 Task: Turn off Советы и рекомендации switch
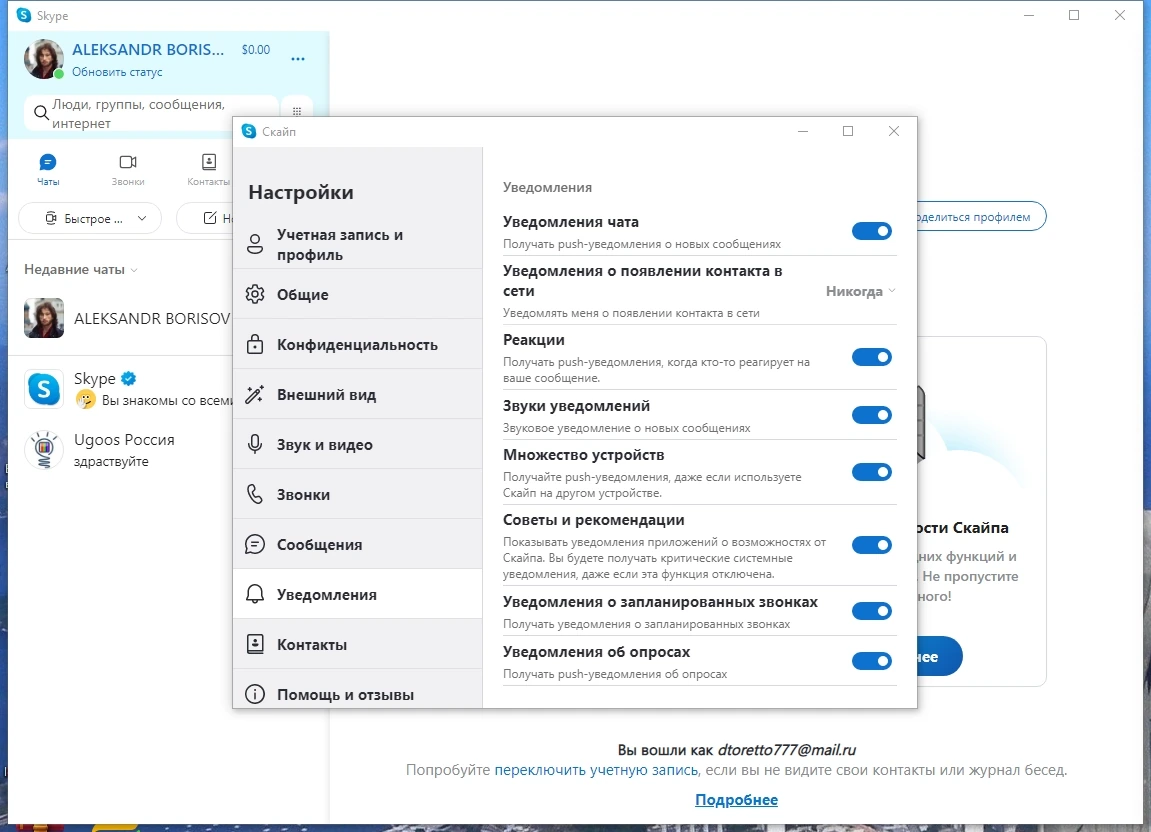click(871, 545)
